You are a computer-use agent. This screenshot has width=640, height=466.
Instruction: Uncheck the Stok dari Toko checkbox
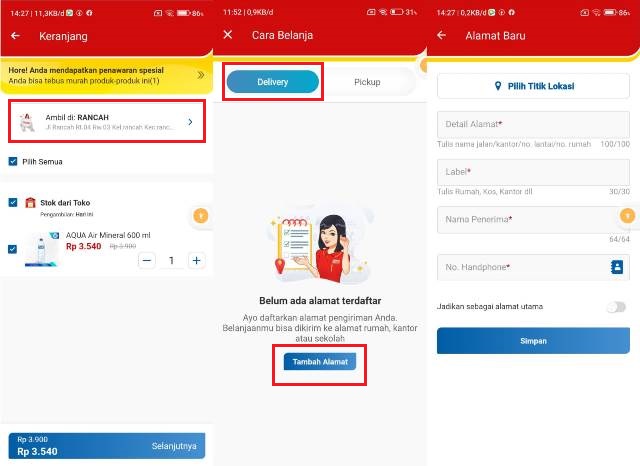13,202
